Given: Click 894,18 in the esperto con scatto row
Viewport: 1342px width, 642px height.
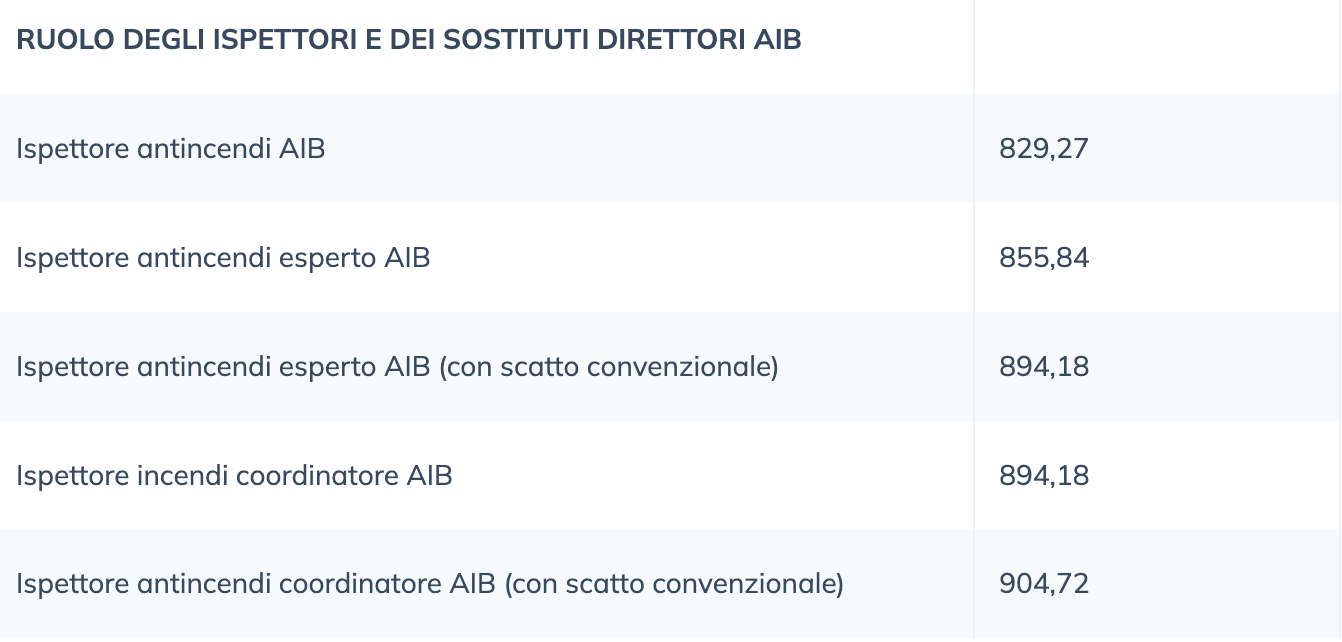Looking at the screenshot, I should pos(1044,367).
